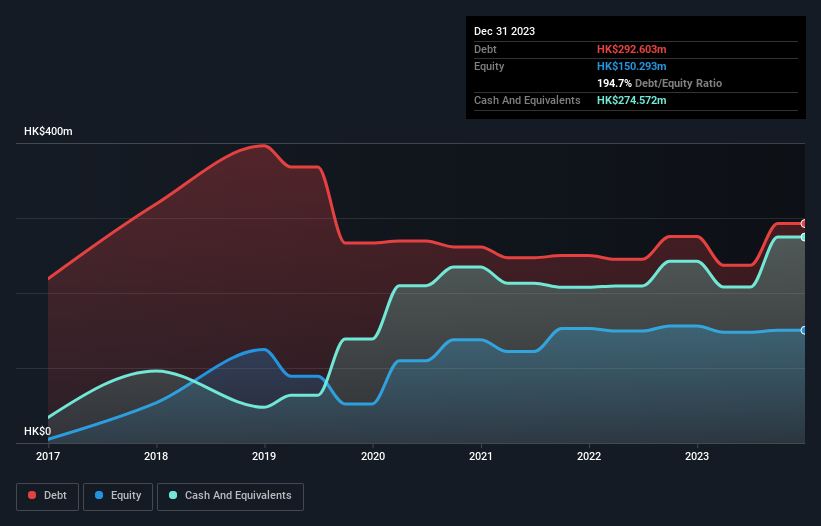Screen dimensions: 821x526
Task: Click the tooltip Equity row label
Action: pos(489,66)
